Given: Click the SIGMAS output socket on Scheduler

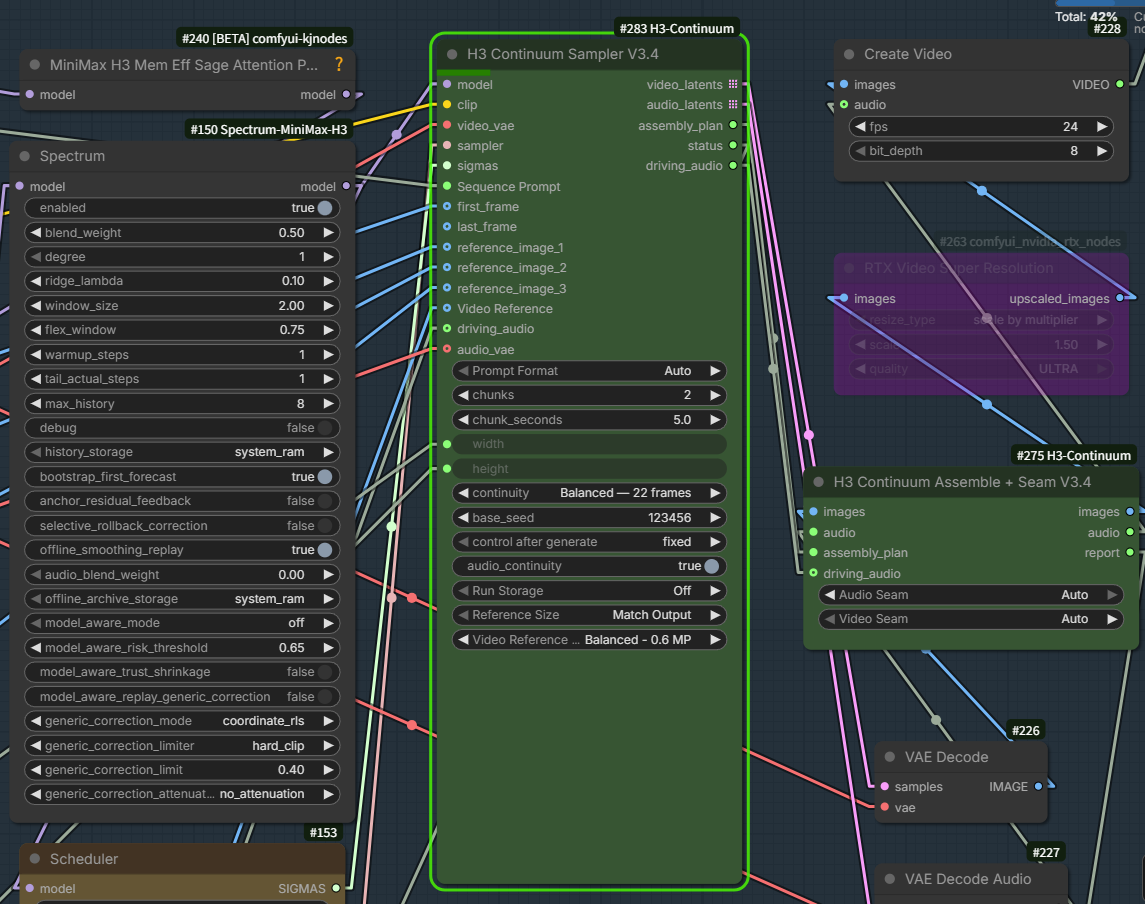Looking at the screenshot, I should click(x=336, y=889).
